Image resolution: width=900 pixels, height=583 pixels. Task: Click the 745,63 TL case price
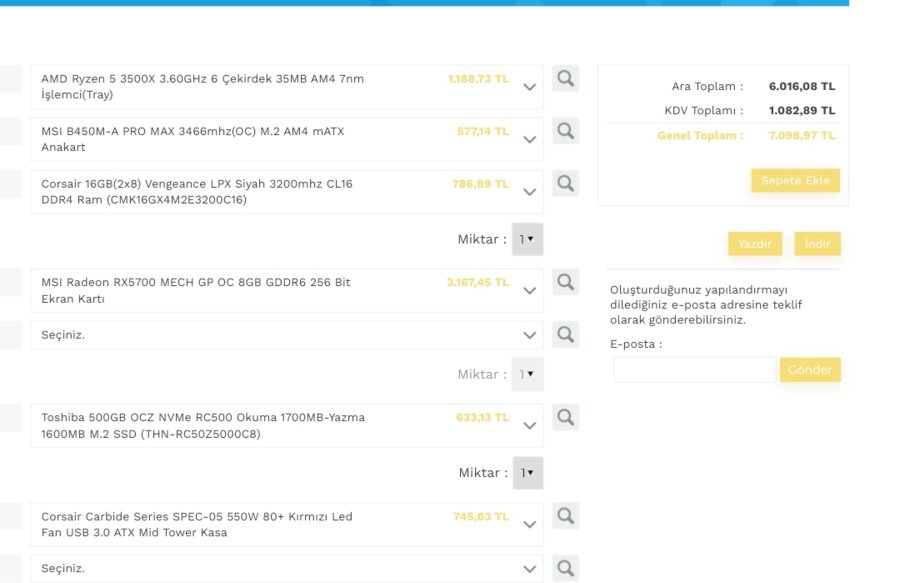481,516
